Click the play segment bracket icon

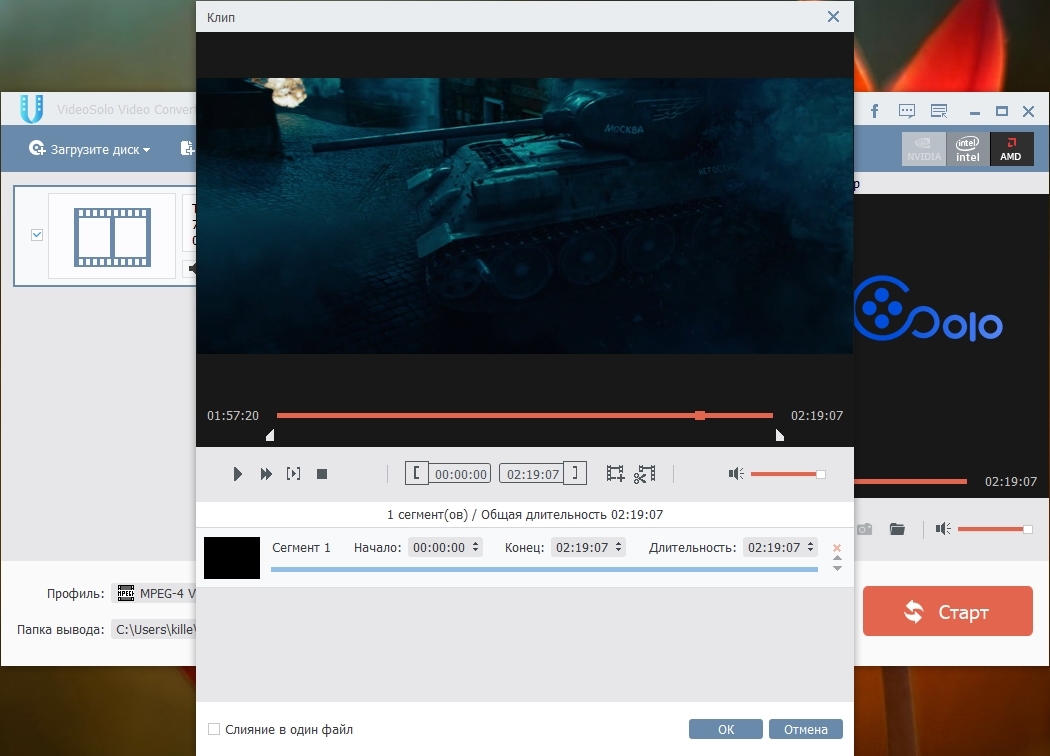pyautogui.click(x=294, y=474)
